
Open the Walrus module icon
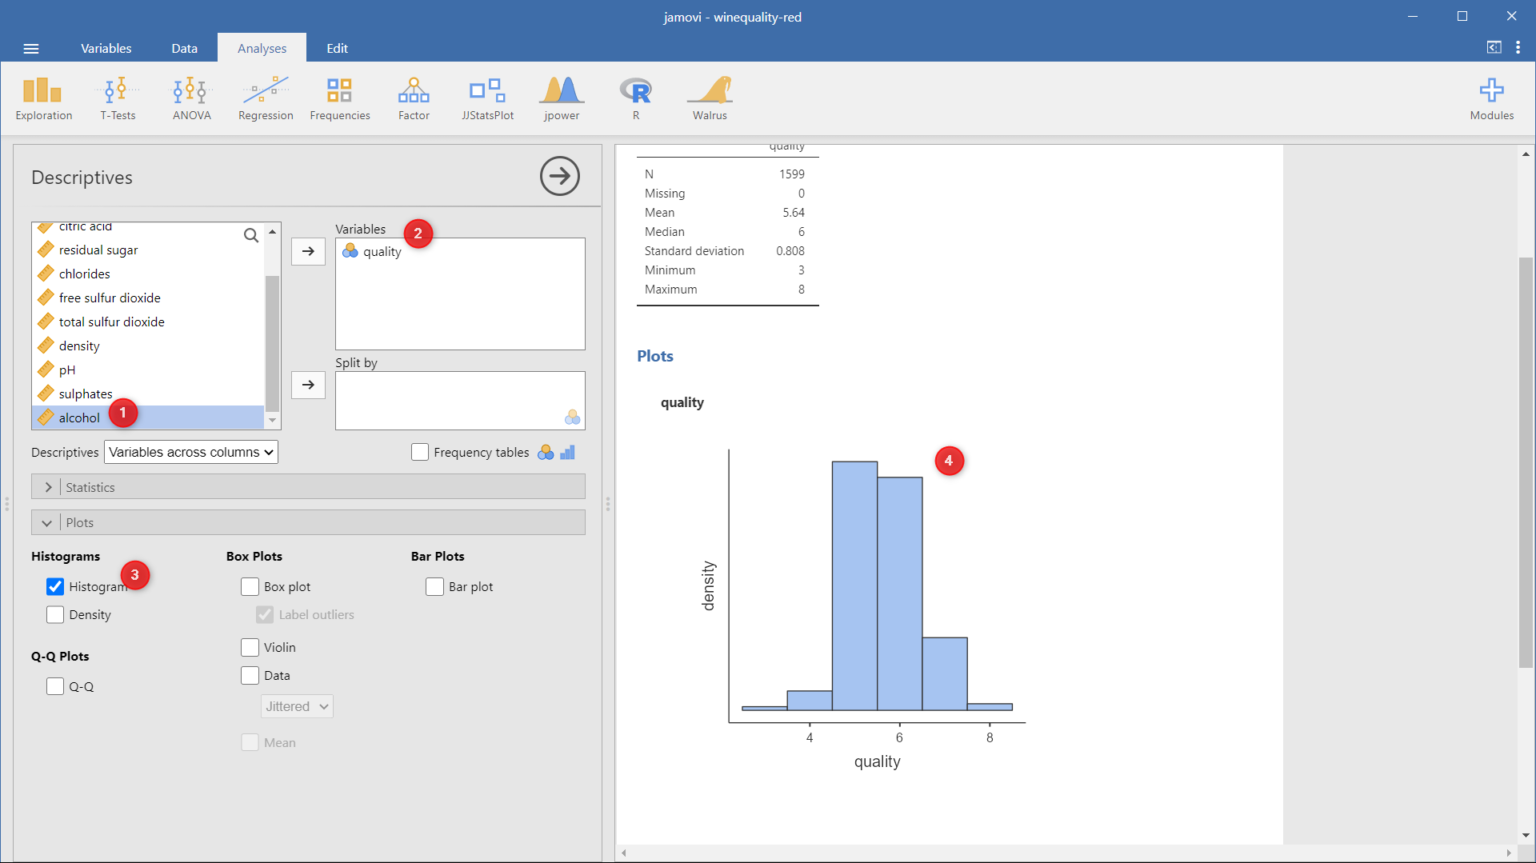709,98
